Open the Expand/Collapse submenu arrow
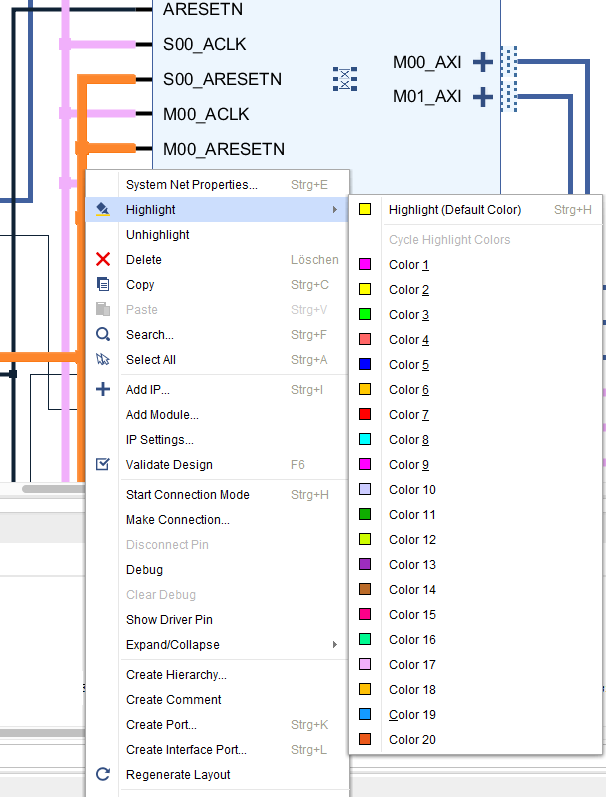Viewport: 606px width, 797px height. click(x=335, y=645)
